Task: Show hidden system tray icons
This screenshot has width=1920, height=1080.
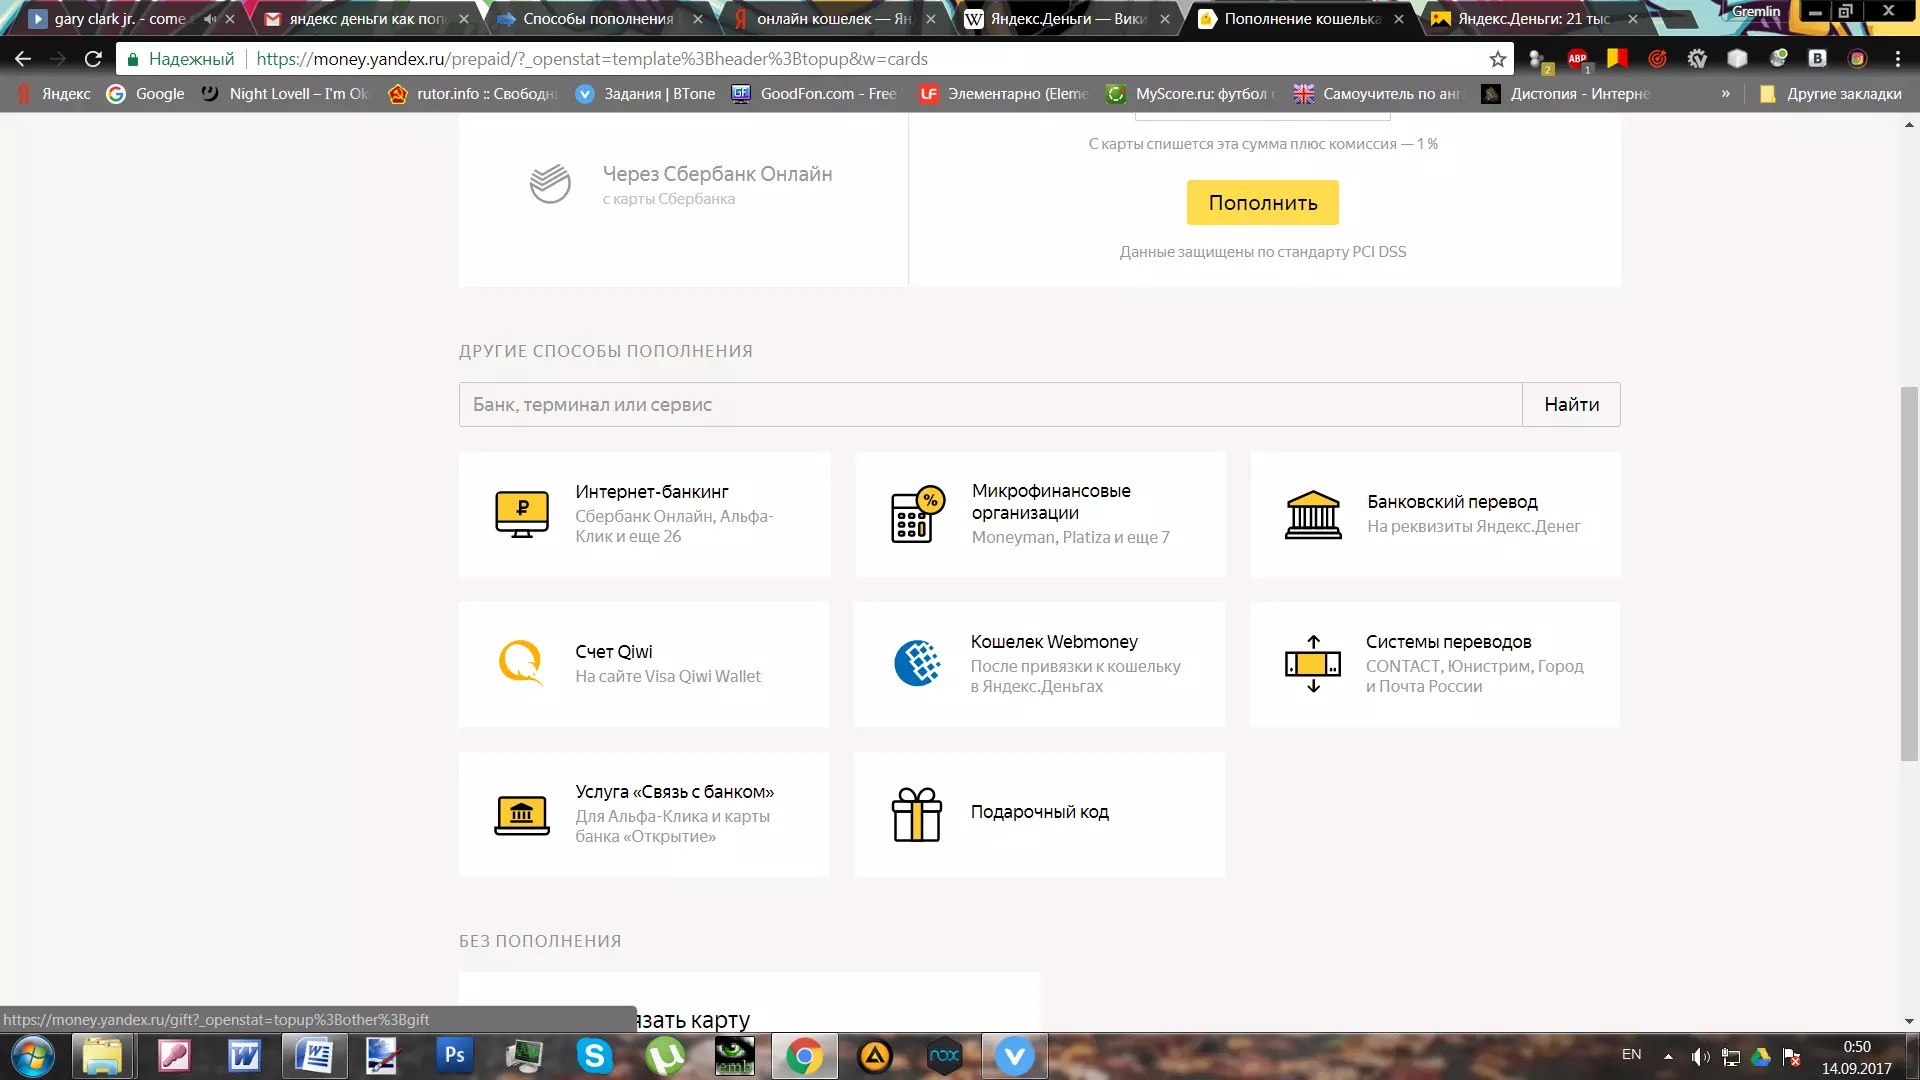Action: [x=1668, y=1056]
